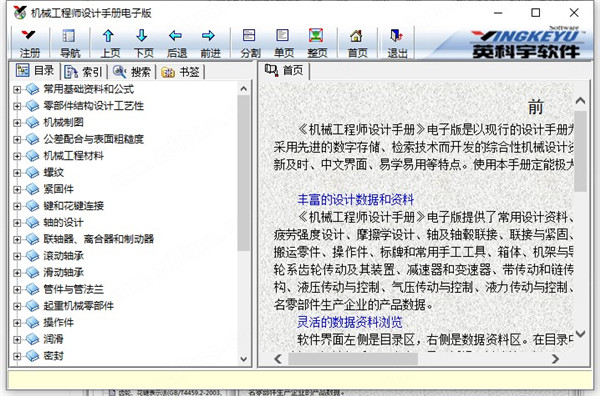Click the contents tree scroll up arrow
This screenshot has height=396, width=600.
coord(244,89)
